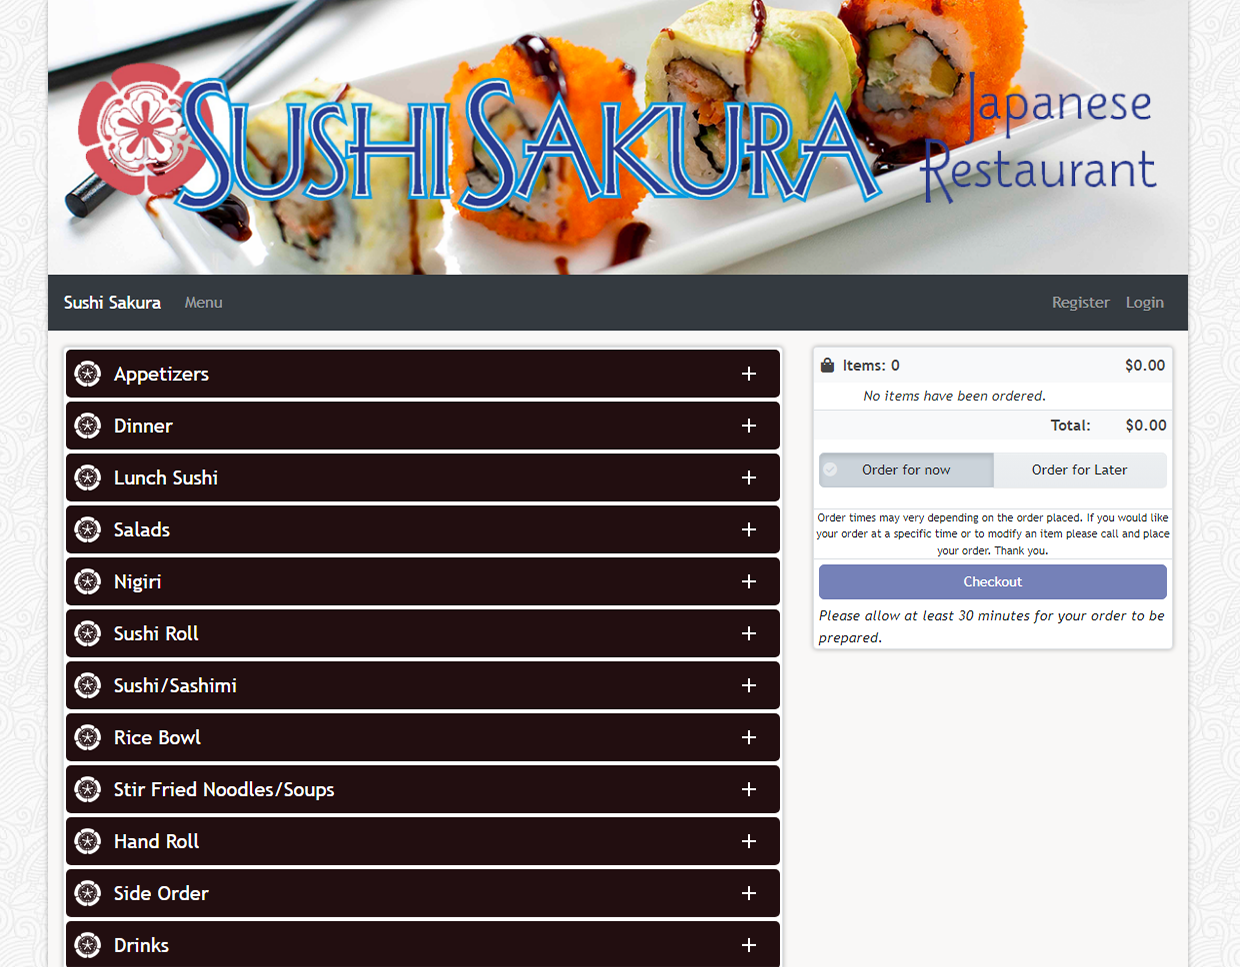Go to the Sushi Sakura home link
The width and height of the screenshot is (1240, 967).
pos(112,303)
